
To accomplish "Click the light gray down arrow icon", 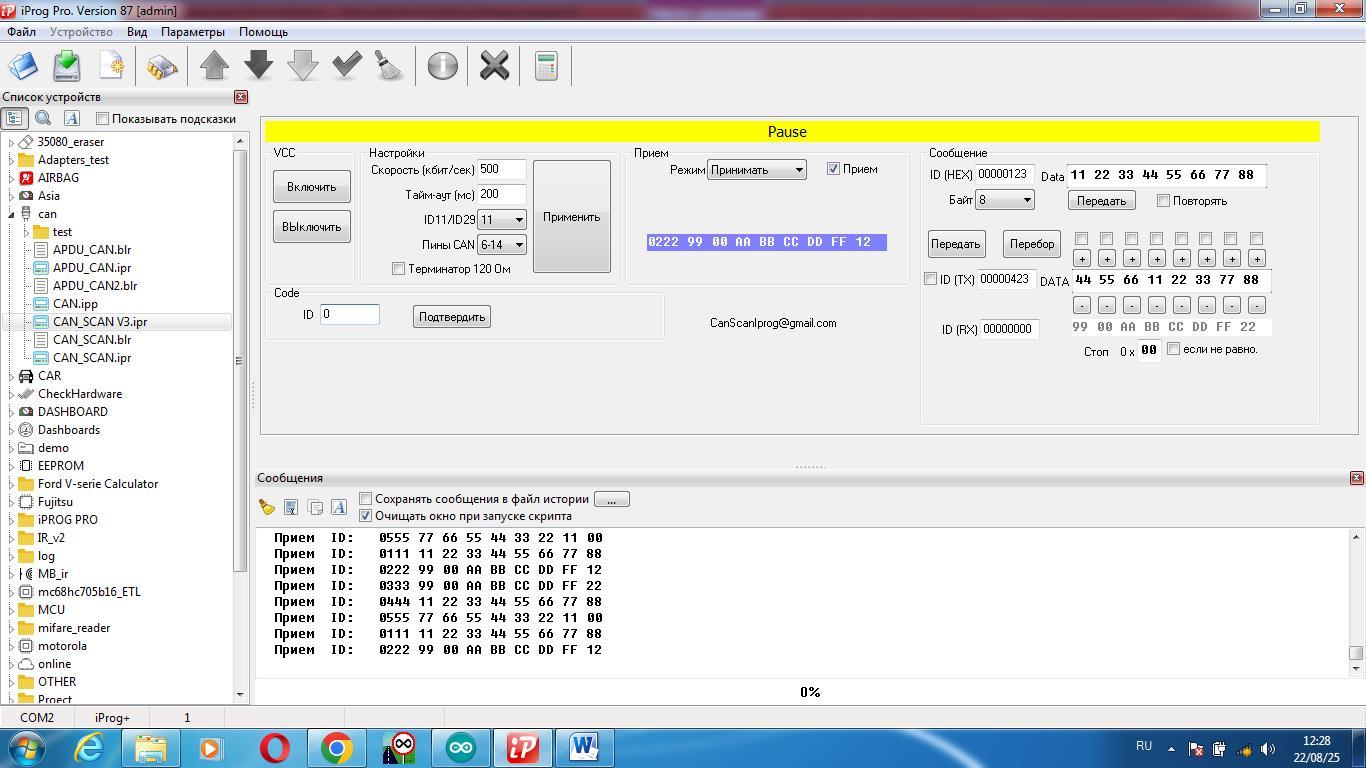I will click(303, 66).
